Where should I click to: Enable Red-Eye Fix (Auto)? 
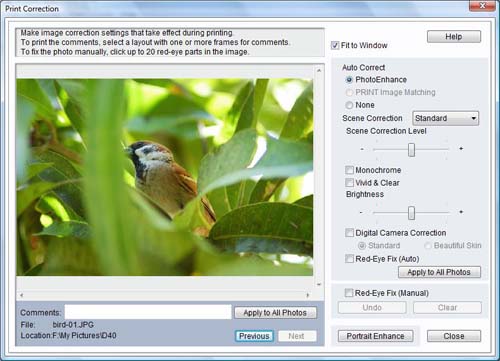(x=349, y=259)
